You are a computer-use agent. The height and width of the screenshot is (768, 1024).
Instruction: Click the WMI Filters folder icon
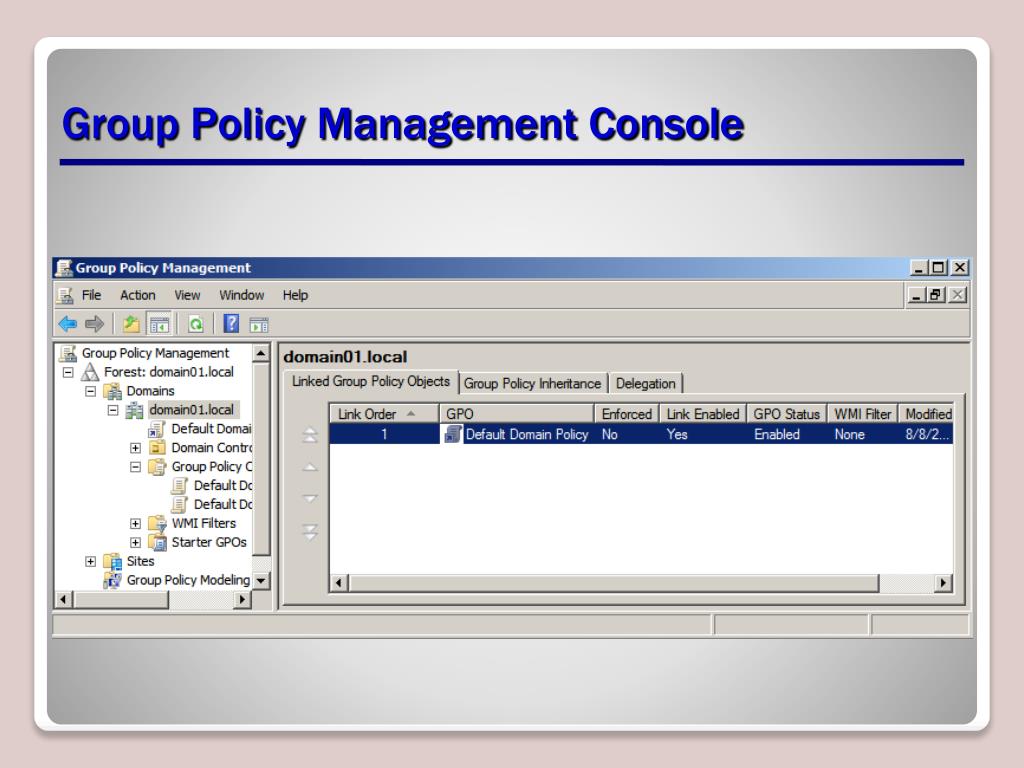pos(157,523)
